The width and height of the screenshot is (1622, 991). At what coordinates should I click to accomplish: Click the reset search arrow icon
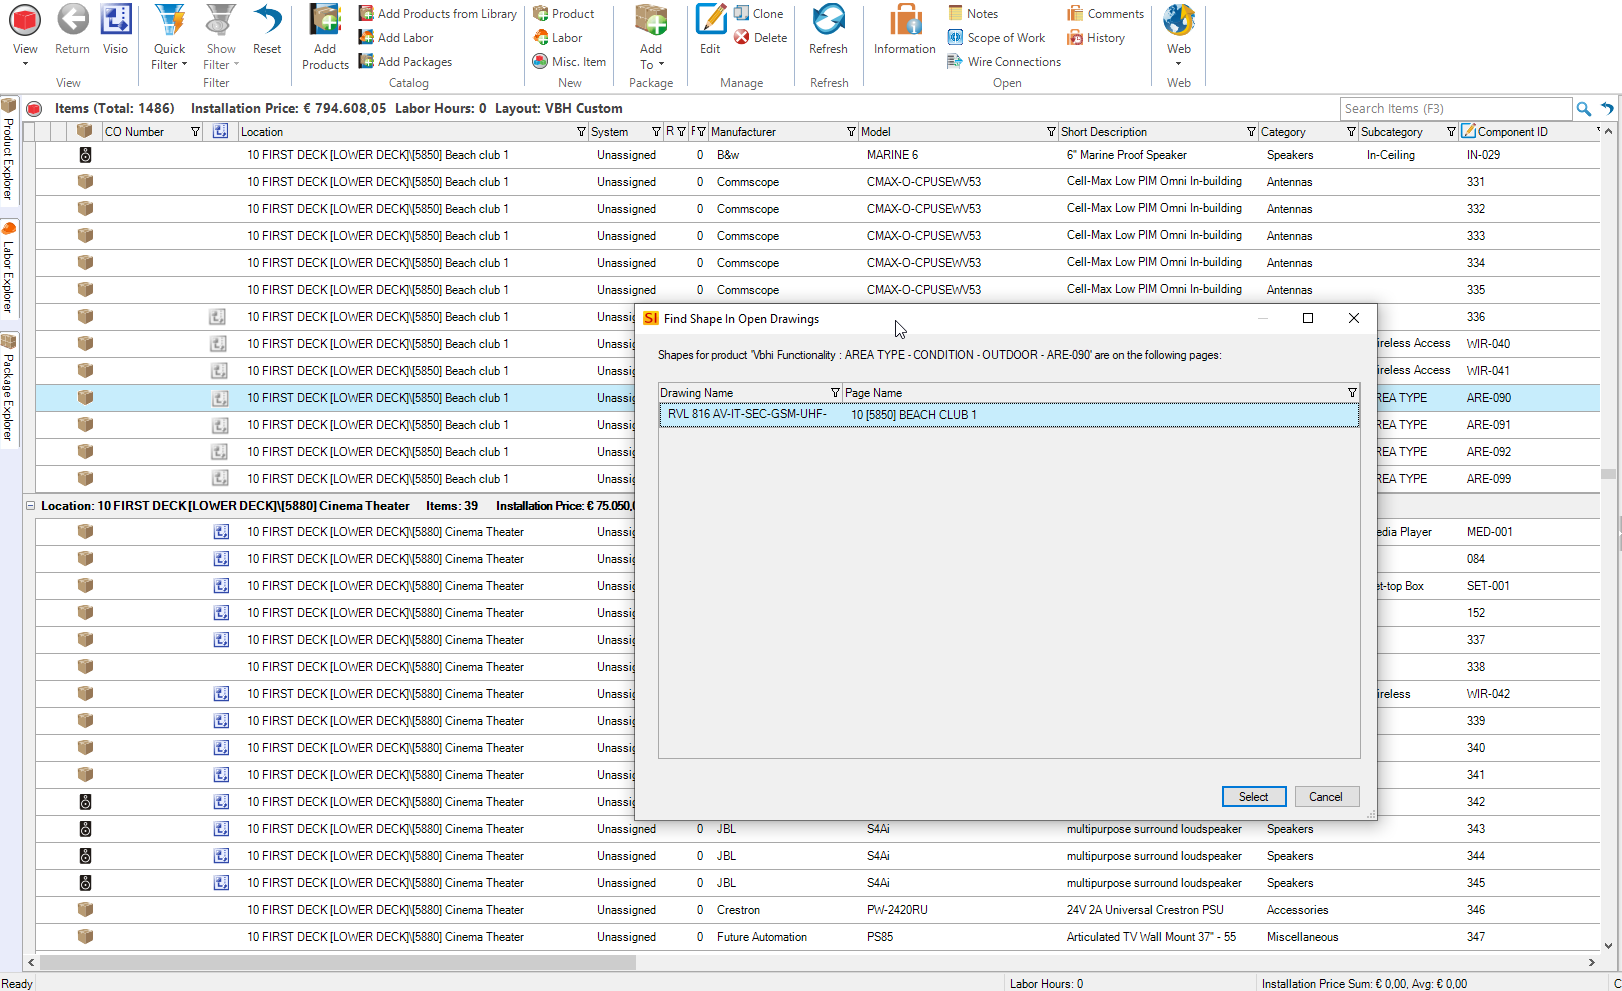(x=1607, y=108)
